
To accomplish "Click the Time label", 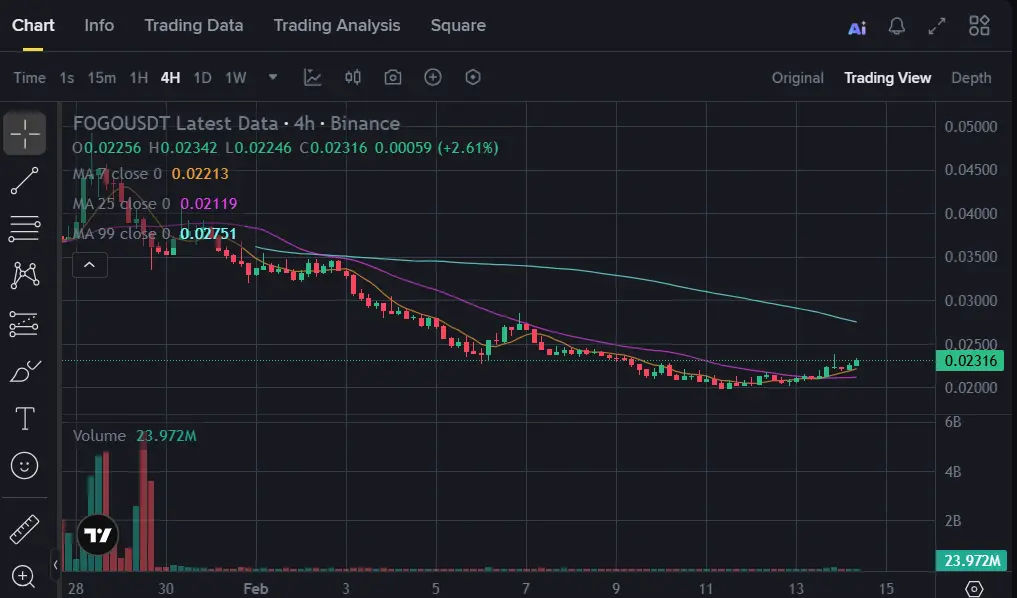I will [30, 78].
